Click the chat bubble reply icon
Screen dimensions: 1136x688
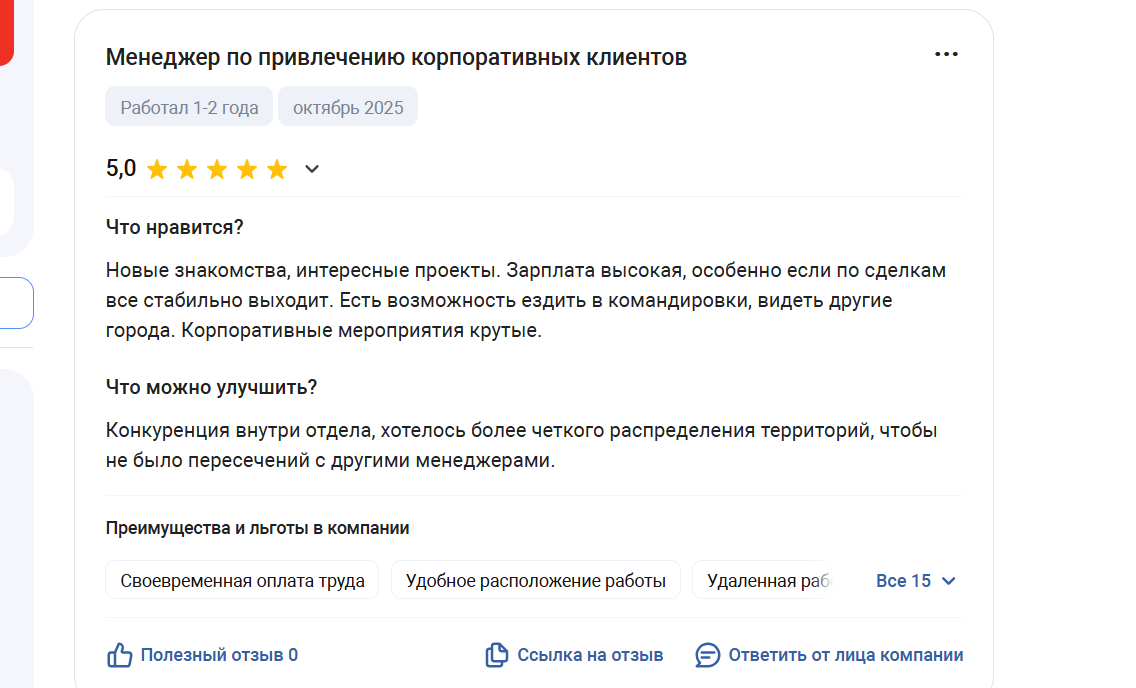pos(708,655)
